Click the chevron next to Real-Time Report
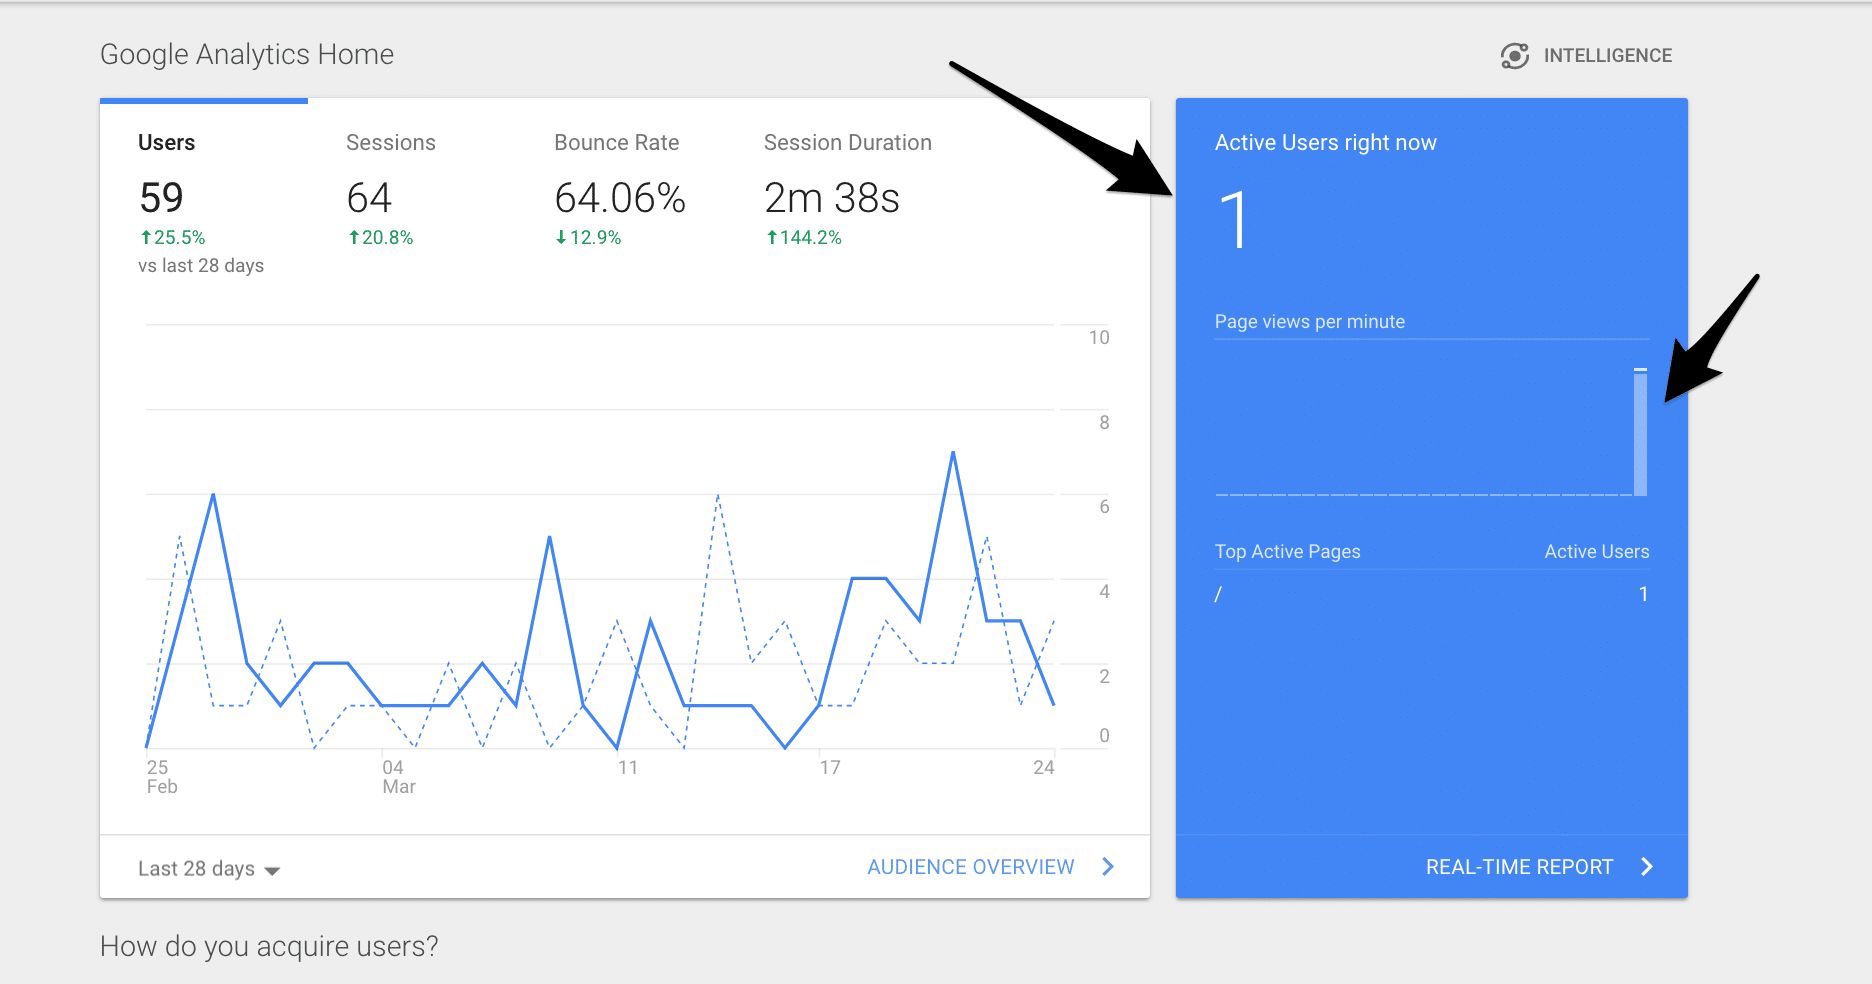Viewport: 1872px width, 984px height. pos(1647,867)
